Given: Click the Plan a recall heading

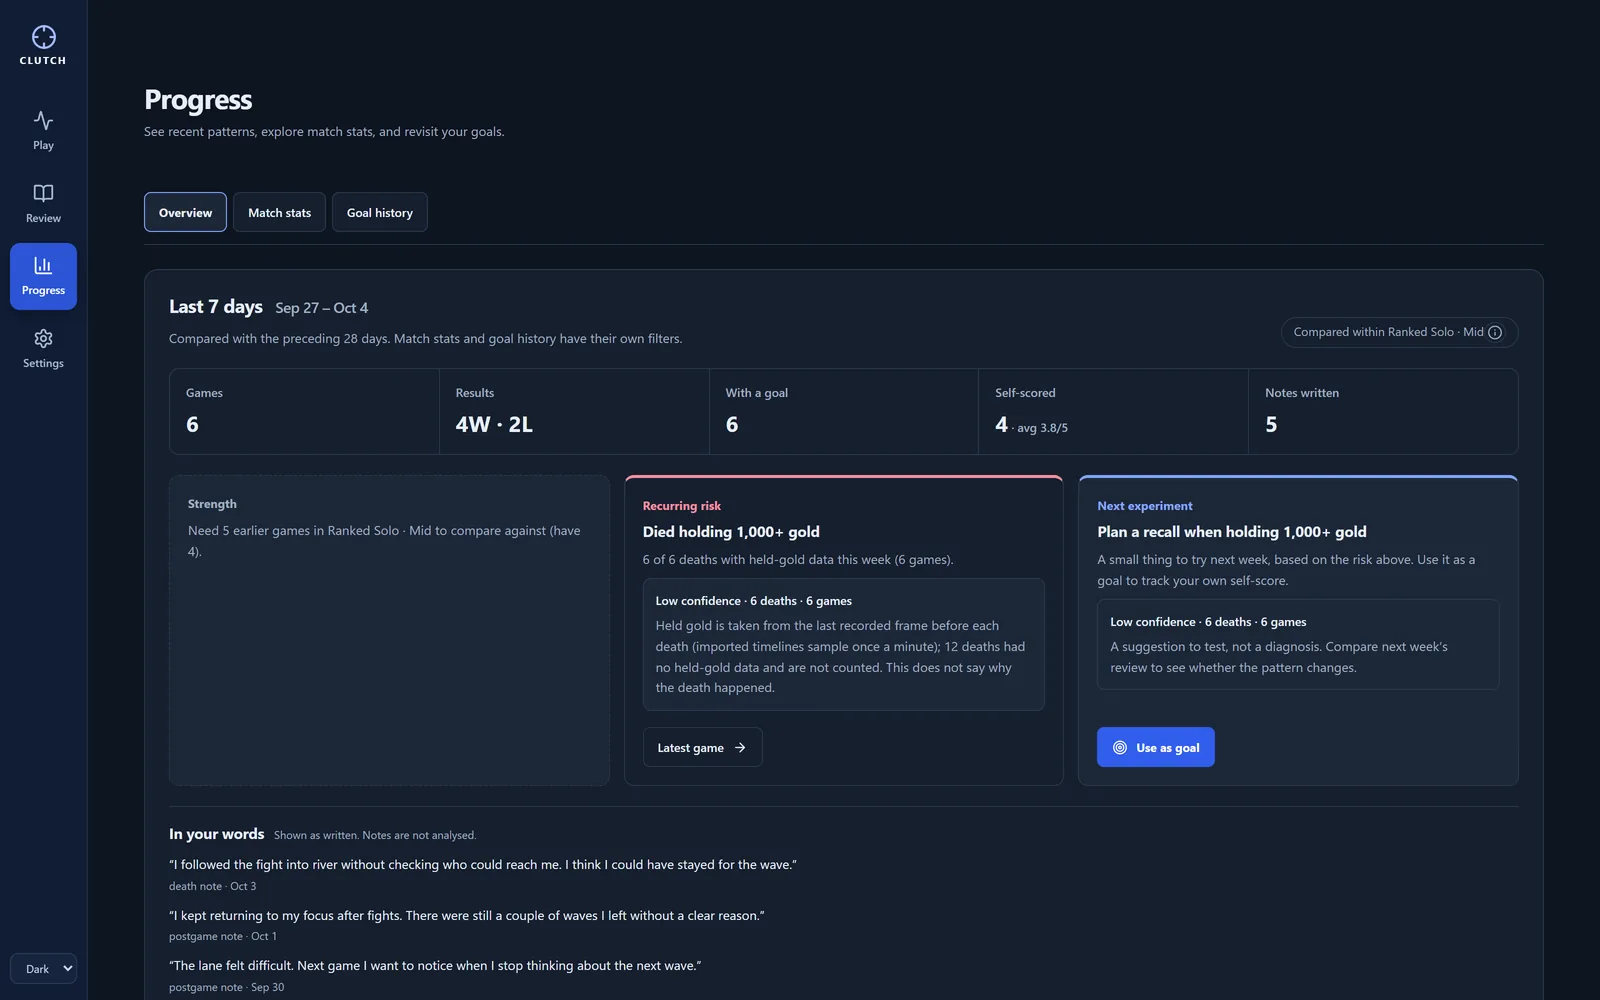Looking at the screenshot, I should pyautogui.click(x=1232, y=532).
